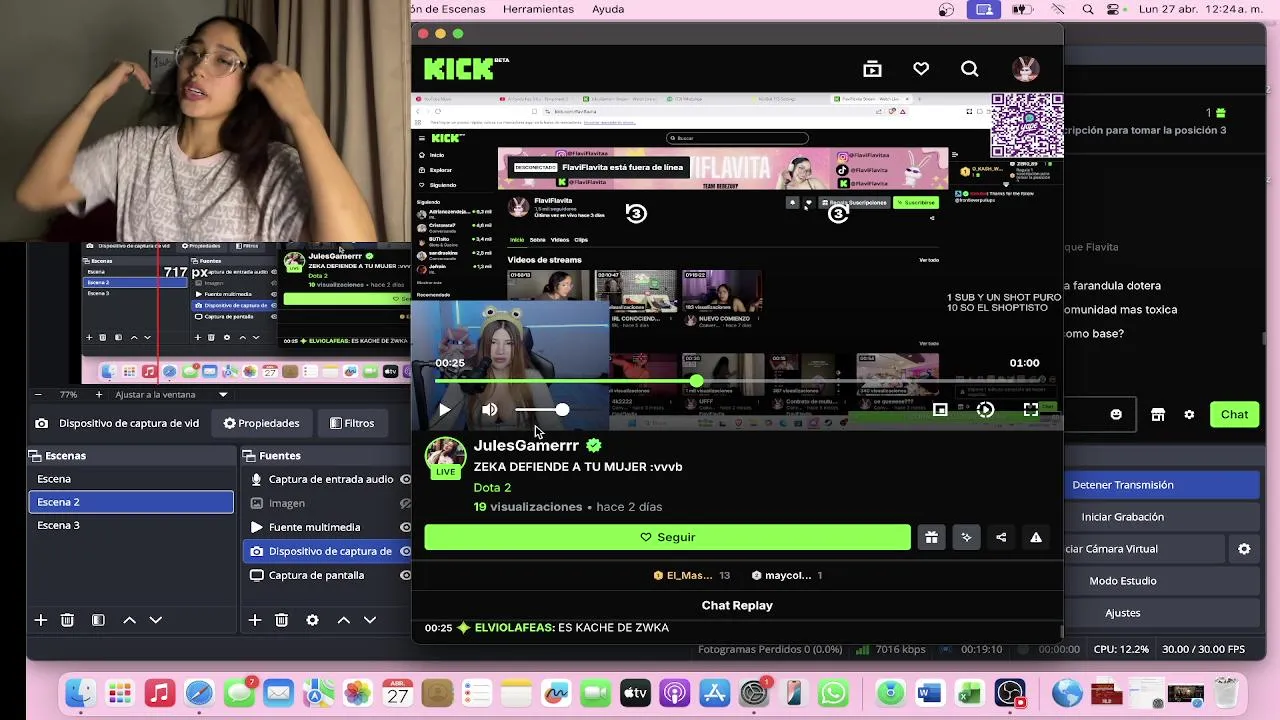Image resolution: width=1280 pixels, height=720 pixels.
Task: Select the scene named Escena
Action: (131, 479)
